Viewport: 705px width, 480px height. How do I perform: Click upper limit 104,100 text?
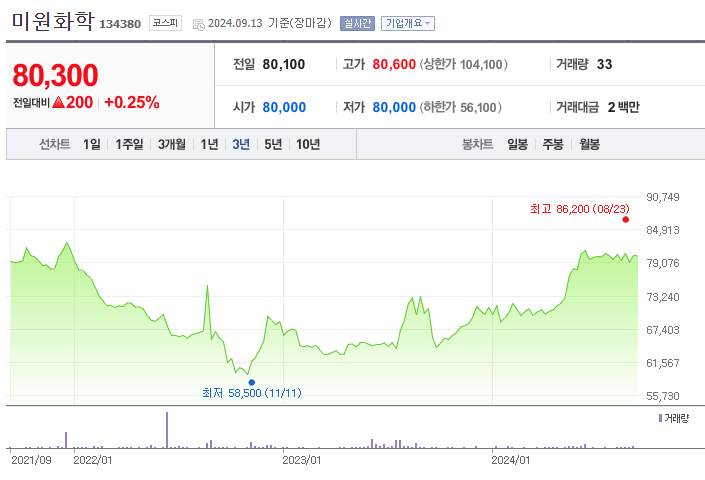464,64
